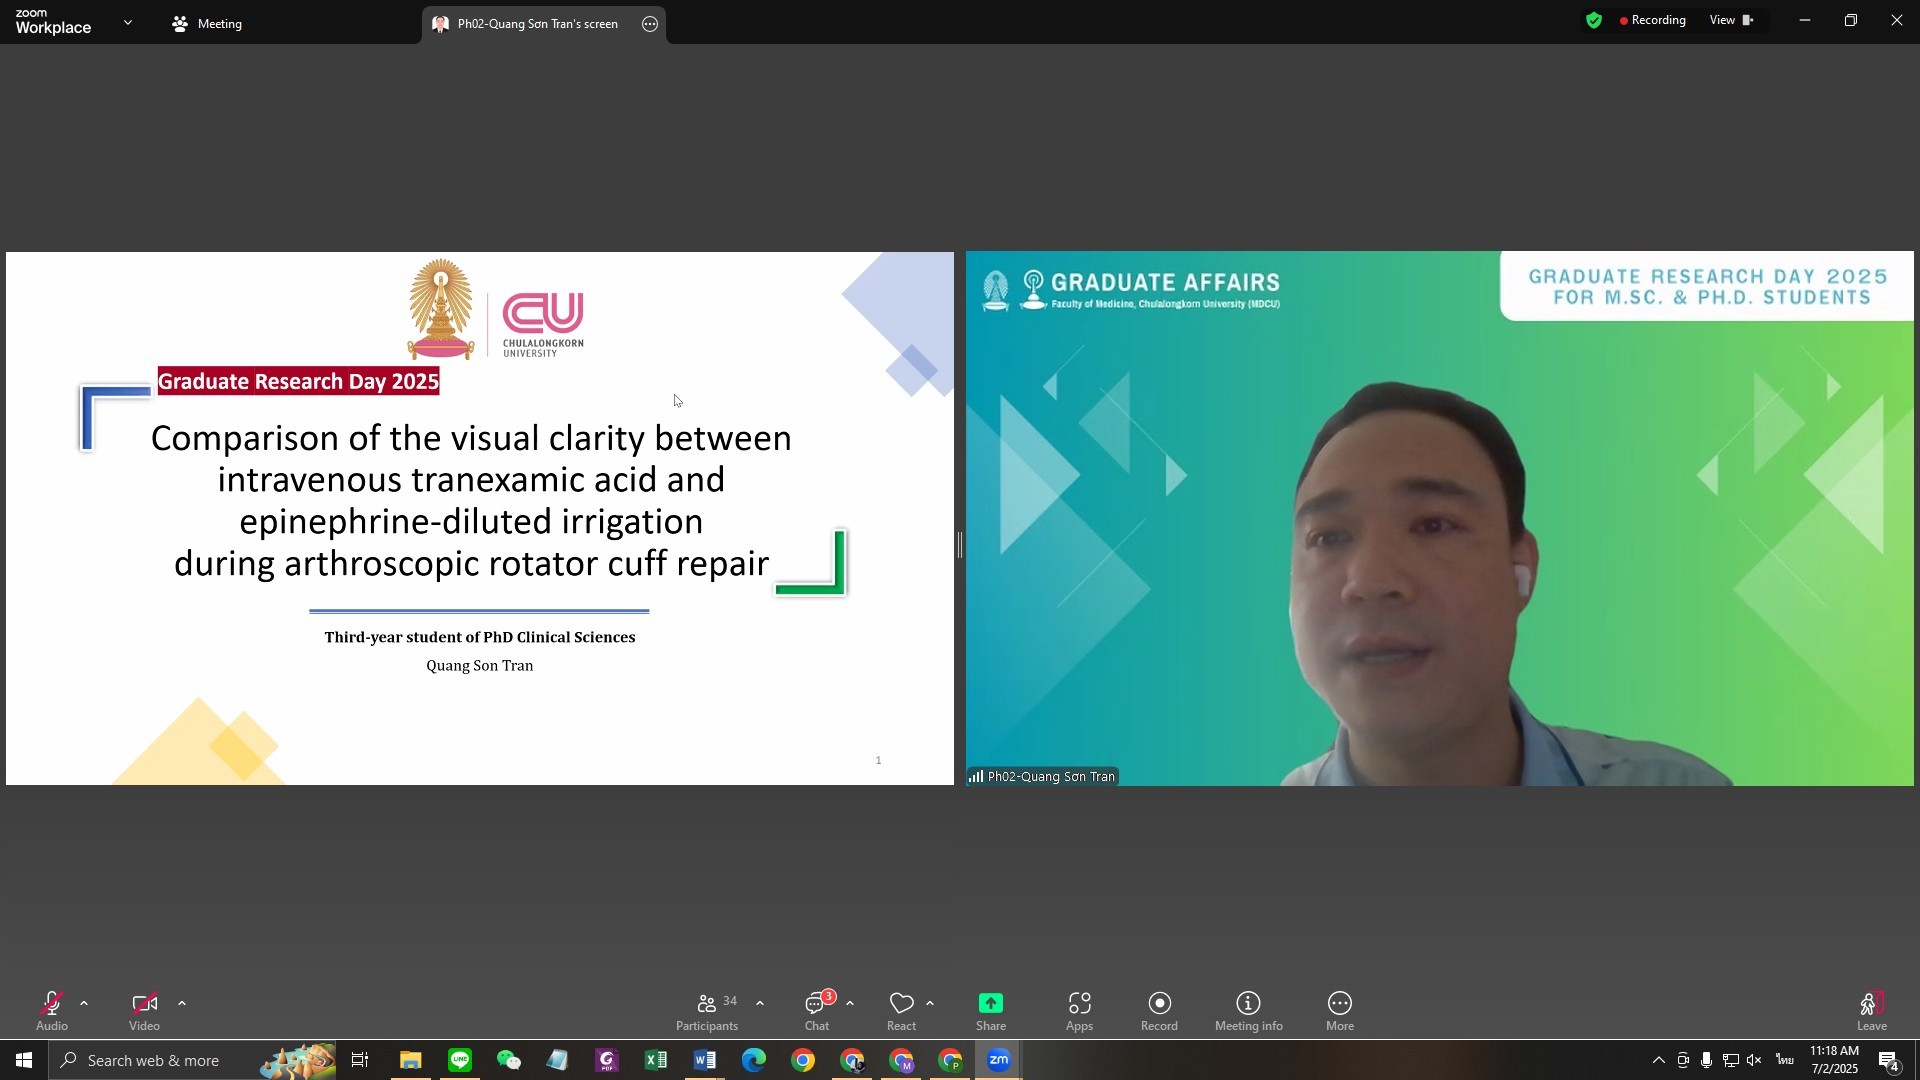The width and height of the screenshot is (1920, 1080).
Task: Open the More options menu
Action: pyautogui.click(x=1339, y=1011)
